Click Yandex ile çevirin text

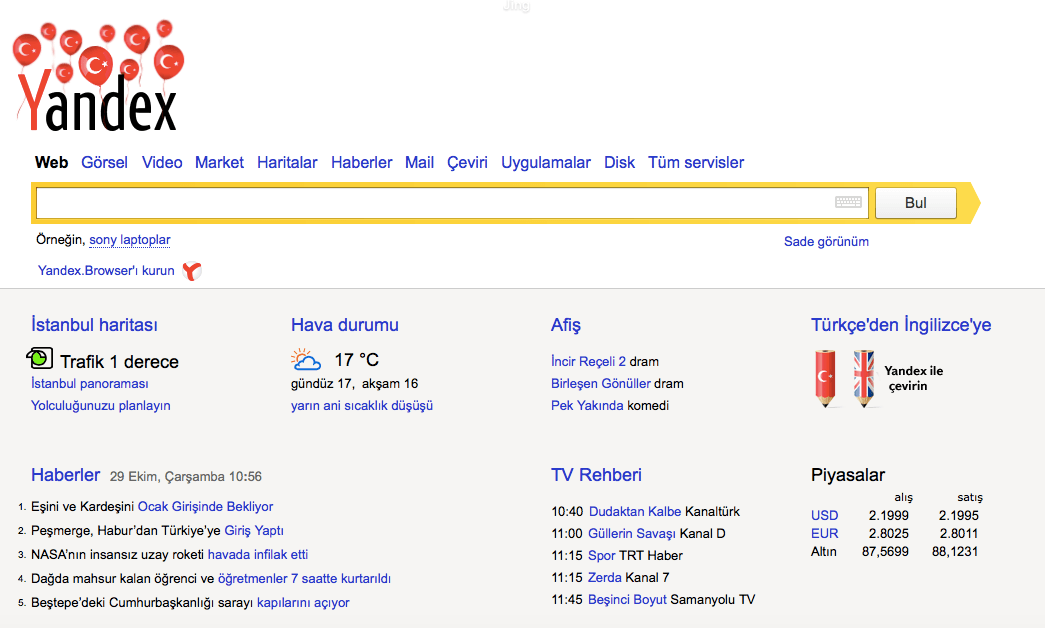[913, 378]
